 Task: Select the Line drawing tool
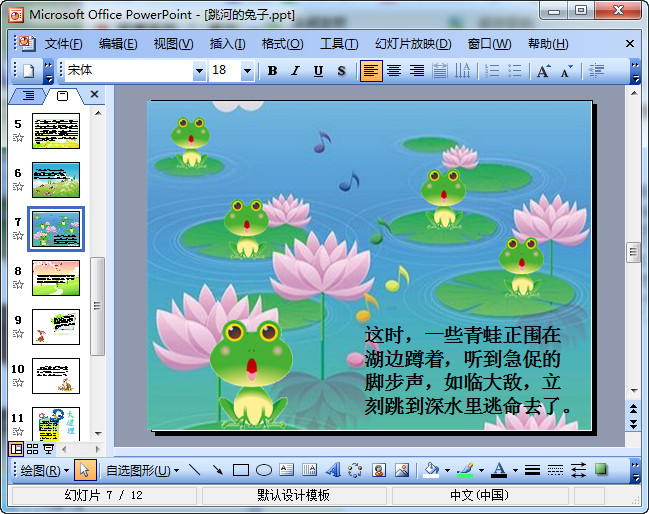(195, 470)
